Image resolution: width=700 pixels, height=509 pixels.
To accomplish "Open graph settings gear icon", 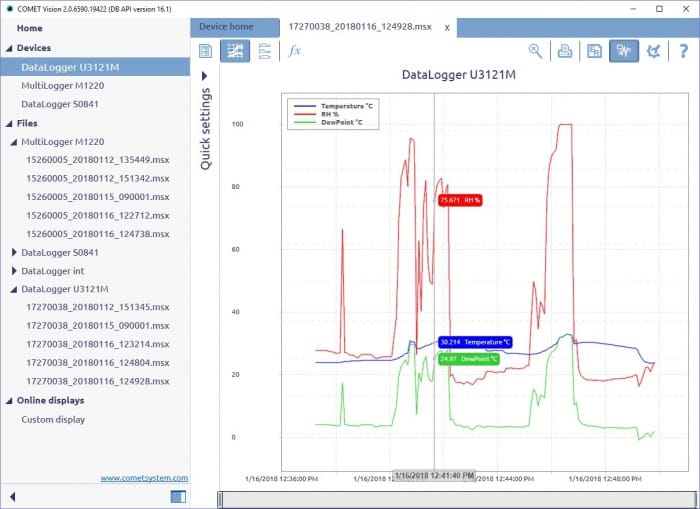I will click(654, 51).
